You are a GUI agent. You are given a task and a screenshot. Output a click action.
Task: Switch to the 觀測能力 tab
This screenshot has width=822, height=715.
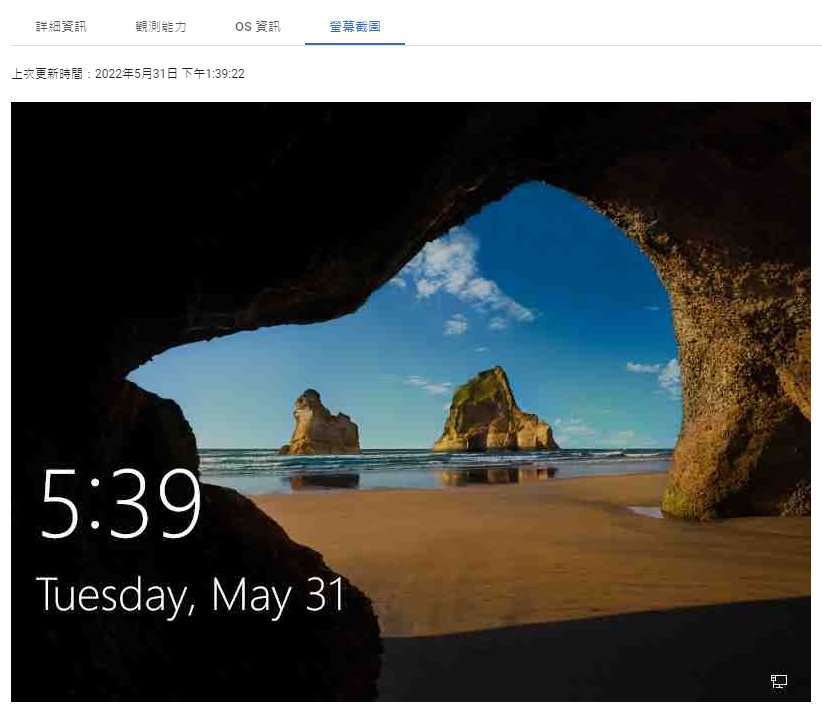pyautogui.click(x=160, y=27)
